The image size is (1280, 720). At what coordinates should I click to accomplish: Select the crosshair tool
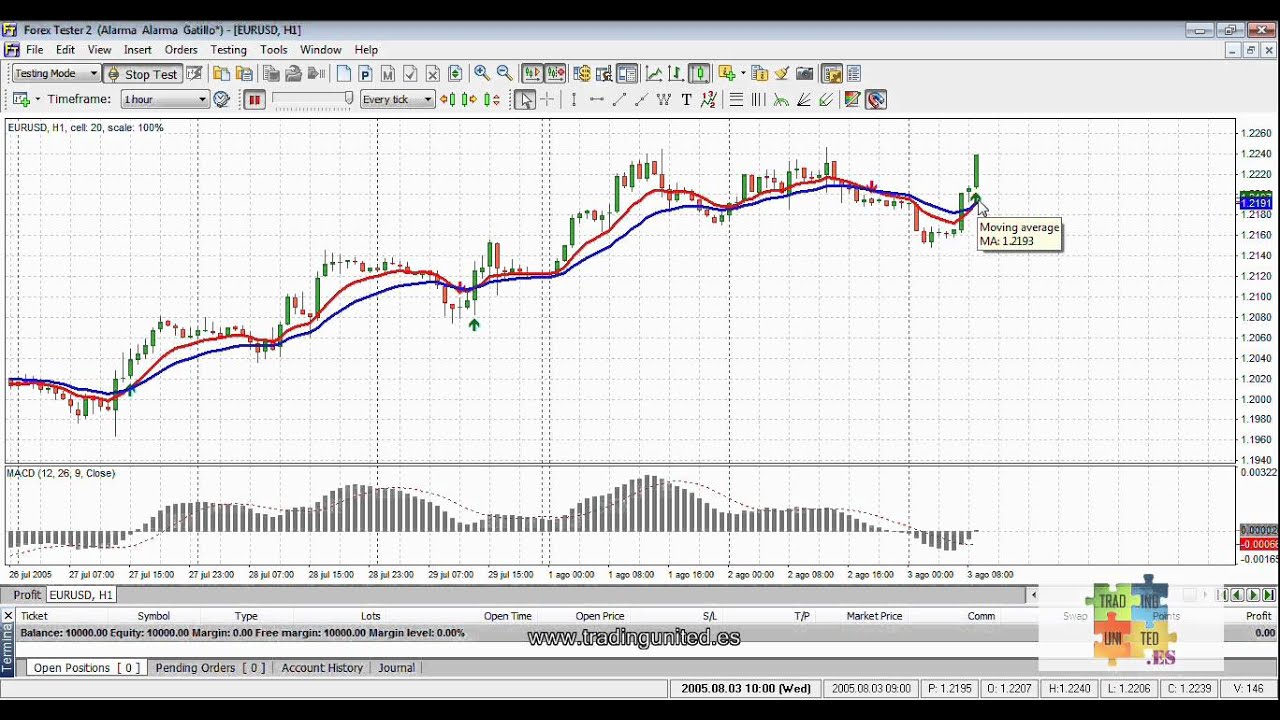(547, 99)
